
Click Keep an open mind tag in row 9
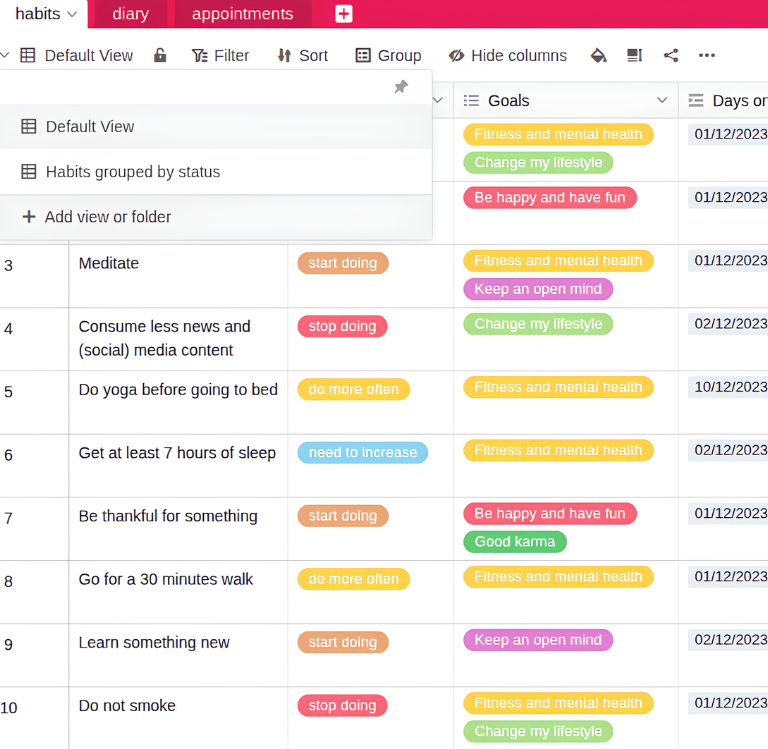point(538,640)
